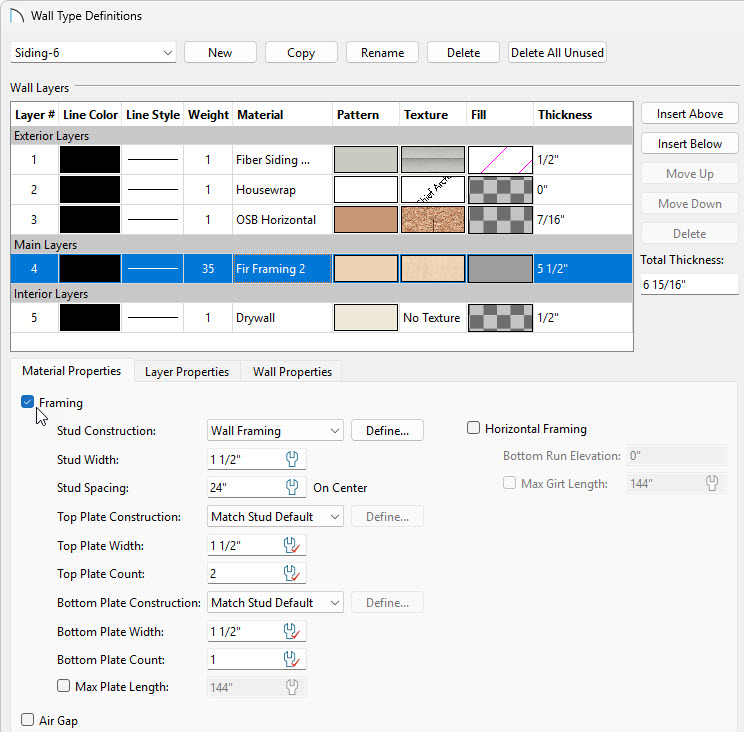
Task: Click the Housewrap pattern swatch
Action: [x=366, y=190]
